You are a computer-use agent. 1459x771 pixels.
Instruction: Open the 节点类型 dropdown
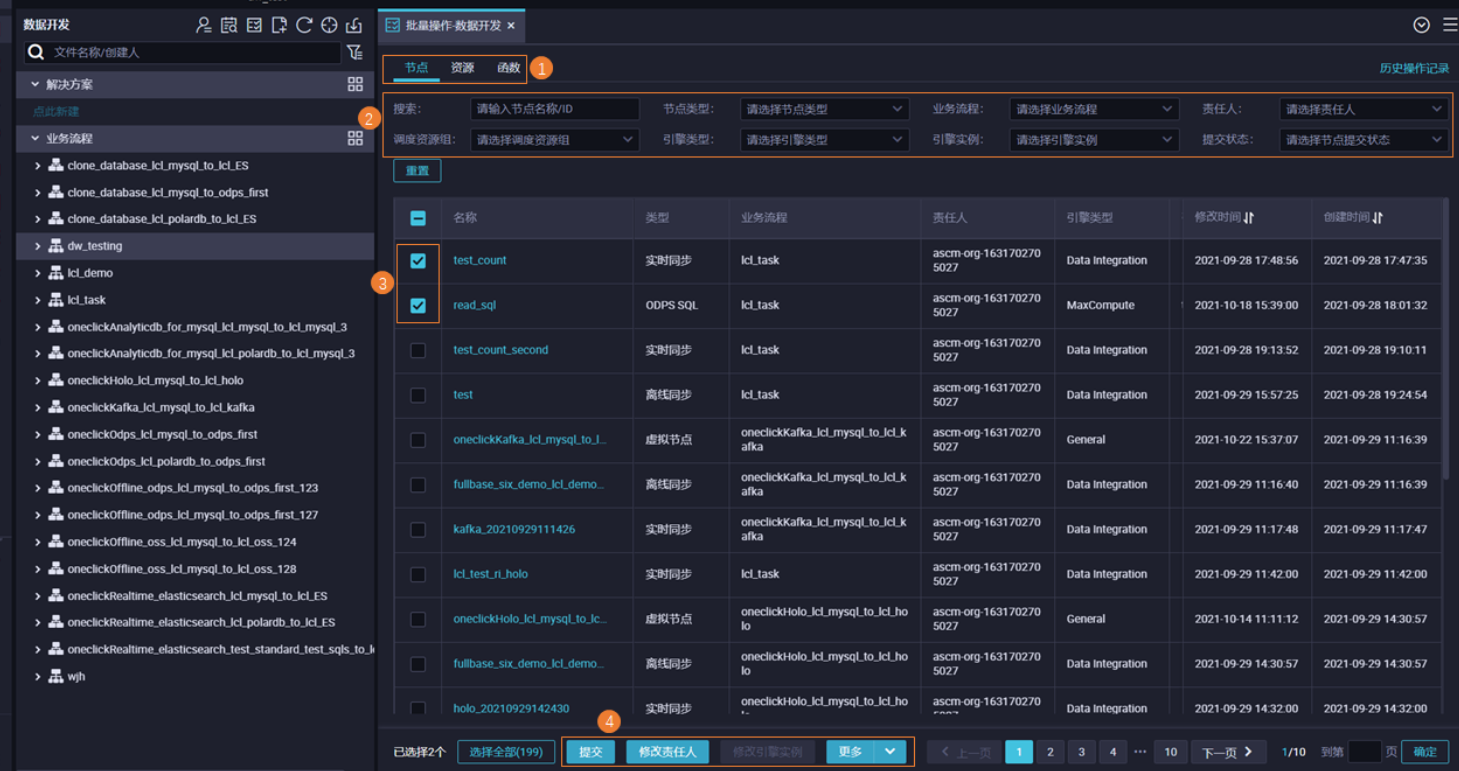tap(824, 109)
